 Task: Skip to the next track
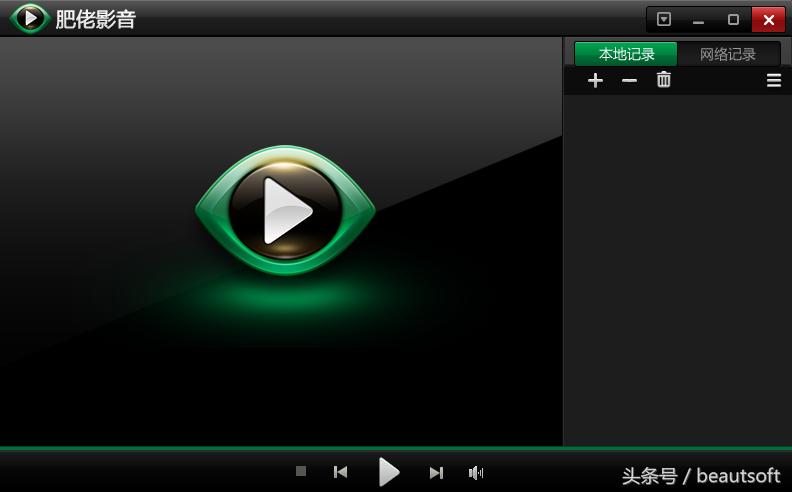click(x=436, y=473)
